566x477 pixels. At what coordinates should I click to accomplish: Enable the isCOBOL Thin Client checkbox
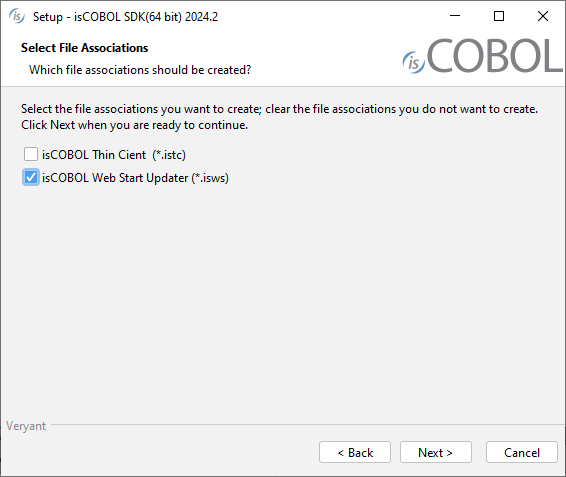tap(31, 154)
